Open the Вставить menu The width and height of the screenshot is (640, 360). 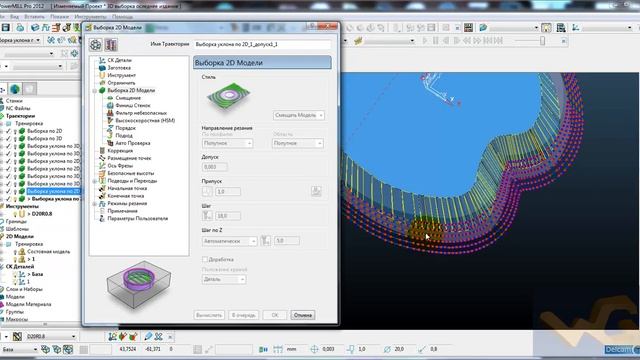click(34, 17)
